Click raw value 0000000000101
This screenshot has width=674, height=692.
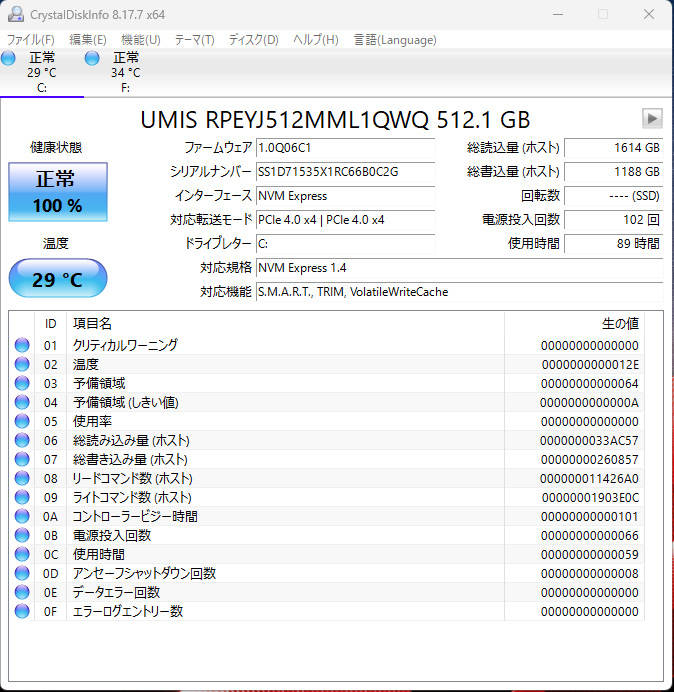[x=590, y=516]
